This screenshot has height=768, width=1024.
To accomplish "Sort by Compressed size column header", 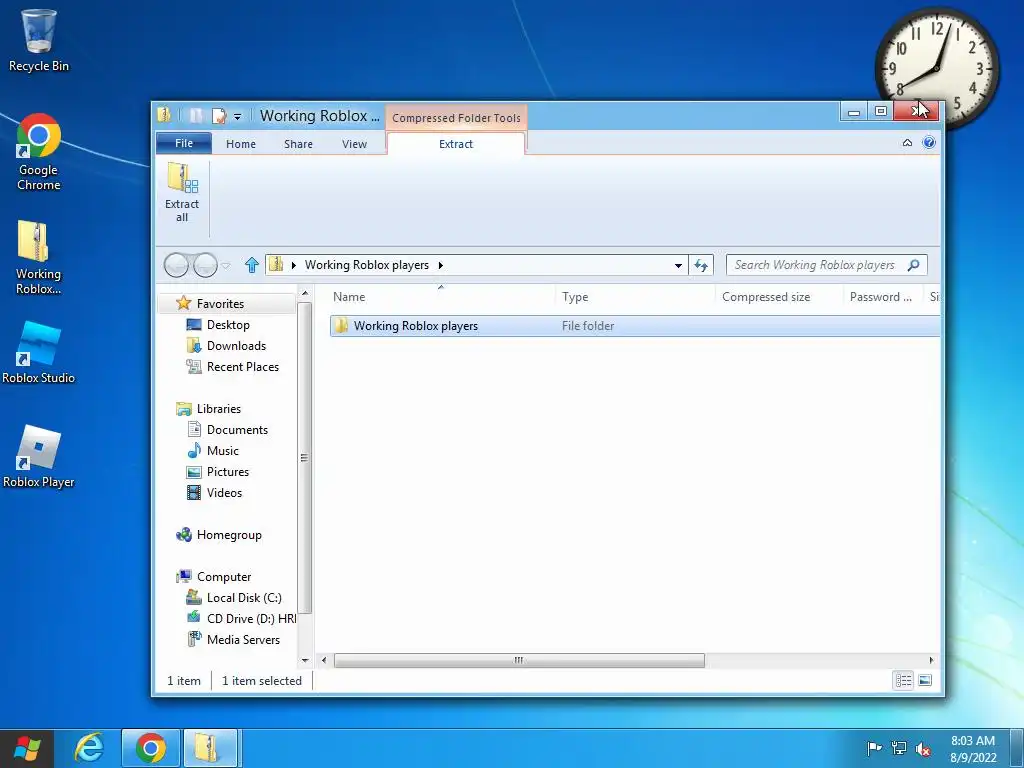I will click(780, 296).
